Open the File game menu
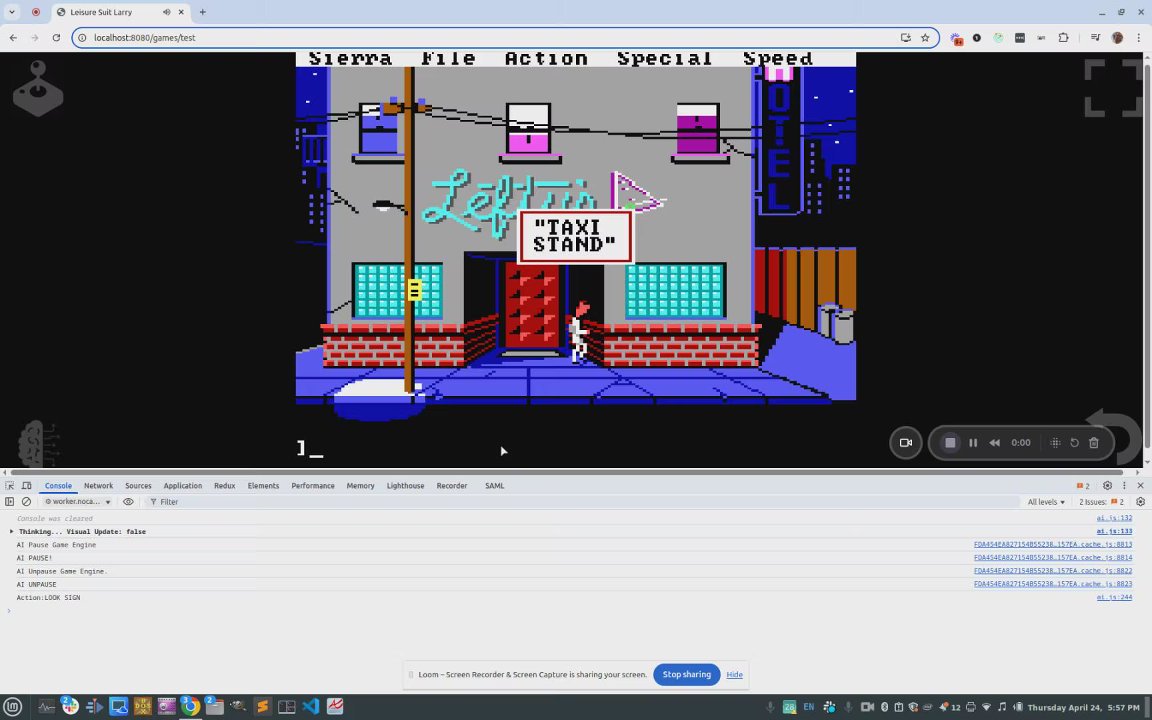The image size is (1152, 720). pos(448,59)
